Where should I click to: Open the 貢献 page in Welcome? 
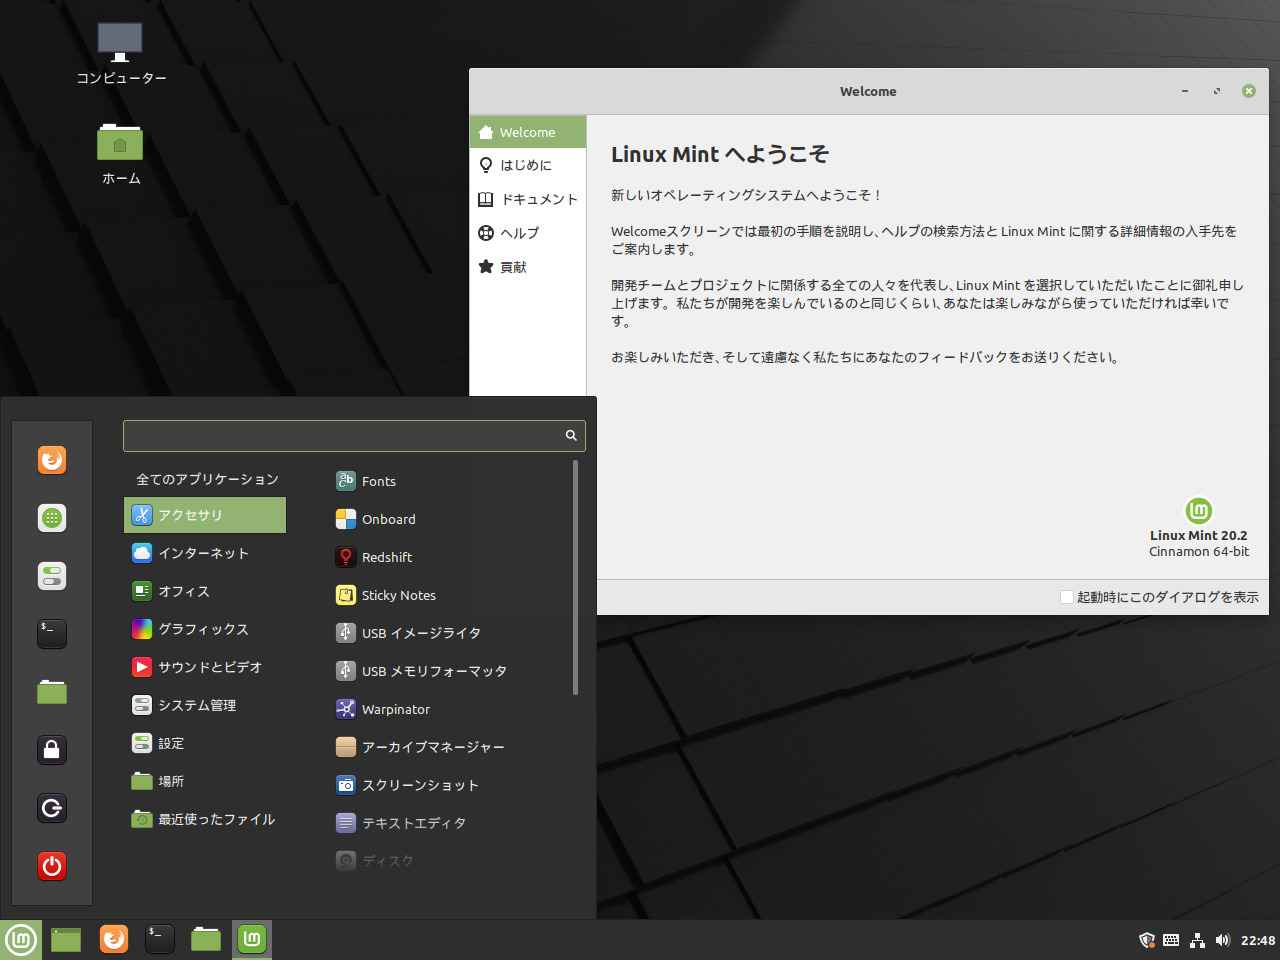(x=512, y=267)
